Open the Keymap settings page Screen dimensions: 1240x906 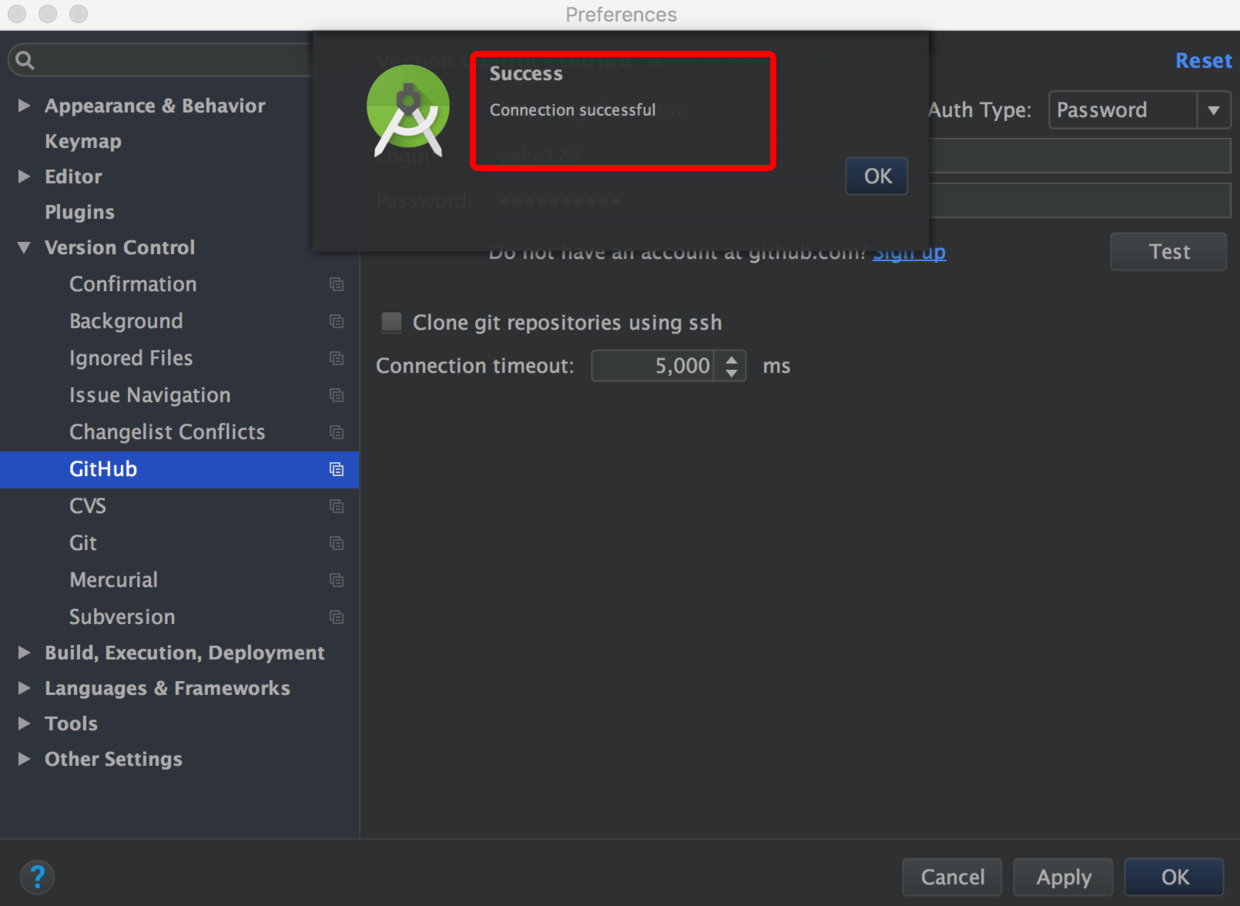(x=83, y=141)
